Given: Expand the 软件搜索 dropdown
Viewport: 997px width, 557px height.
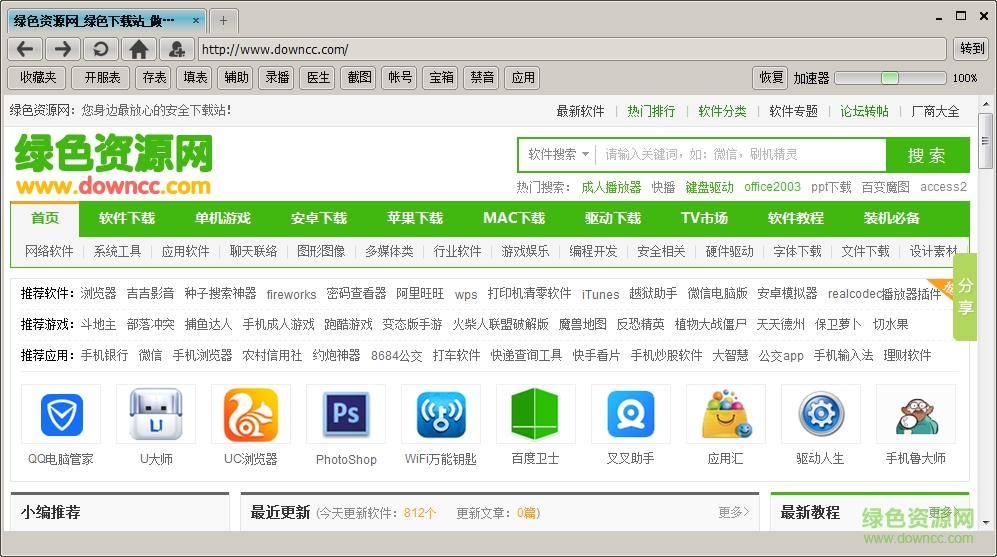Looking at the screenshot, I should pyautogui.click(x=558, y=155).
